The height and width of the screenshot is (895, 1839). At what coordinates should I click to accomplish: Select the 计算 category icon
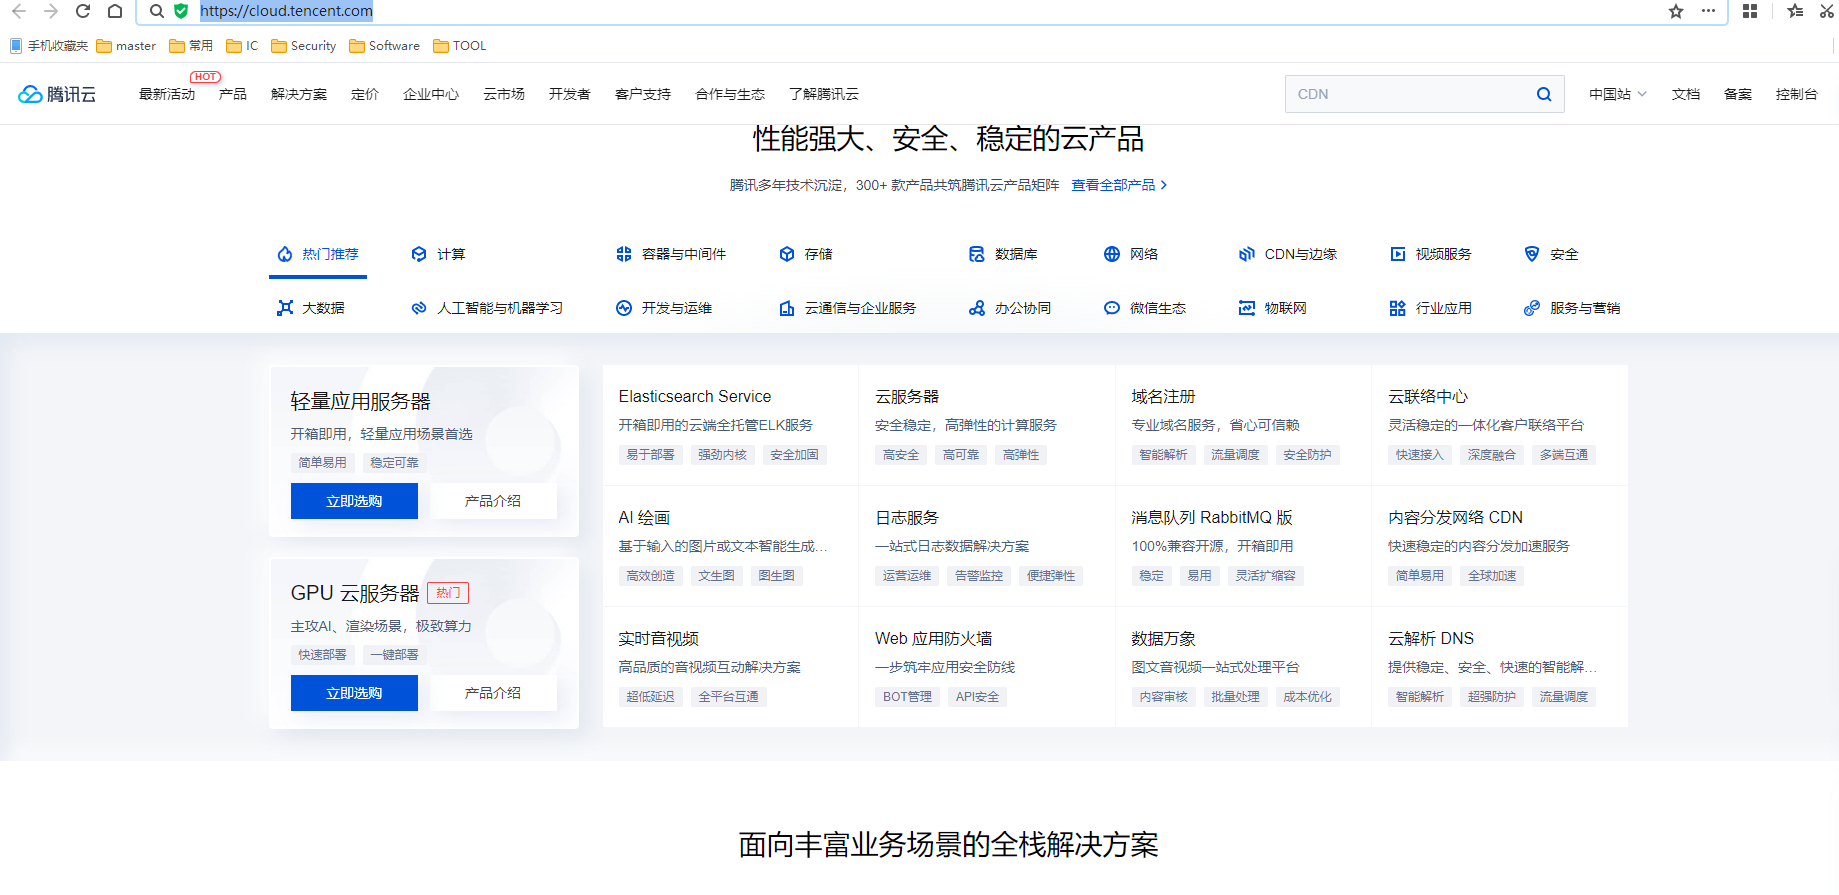[x=419, y=254]
